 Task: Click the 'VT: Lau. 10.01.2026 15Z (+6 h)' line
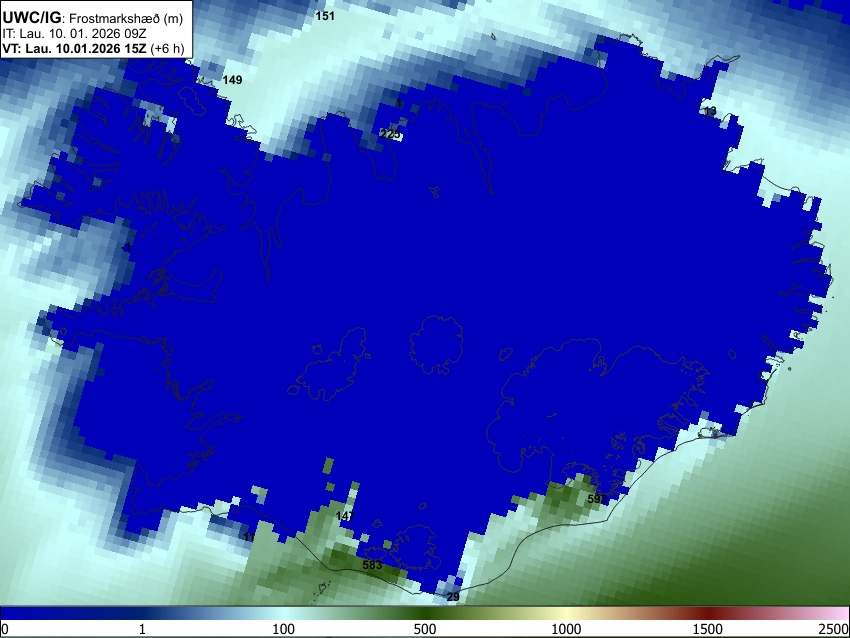point(93,48)
